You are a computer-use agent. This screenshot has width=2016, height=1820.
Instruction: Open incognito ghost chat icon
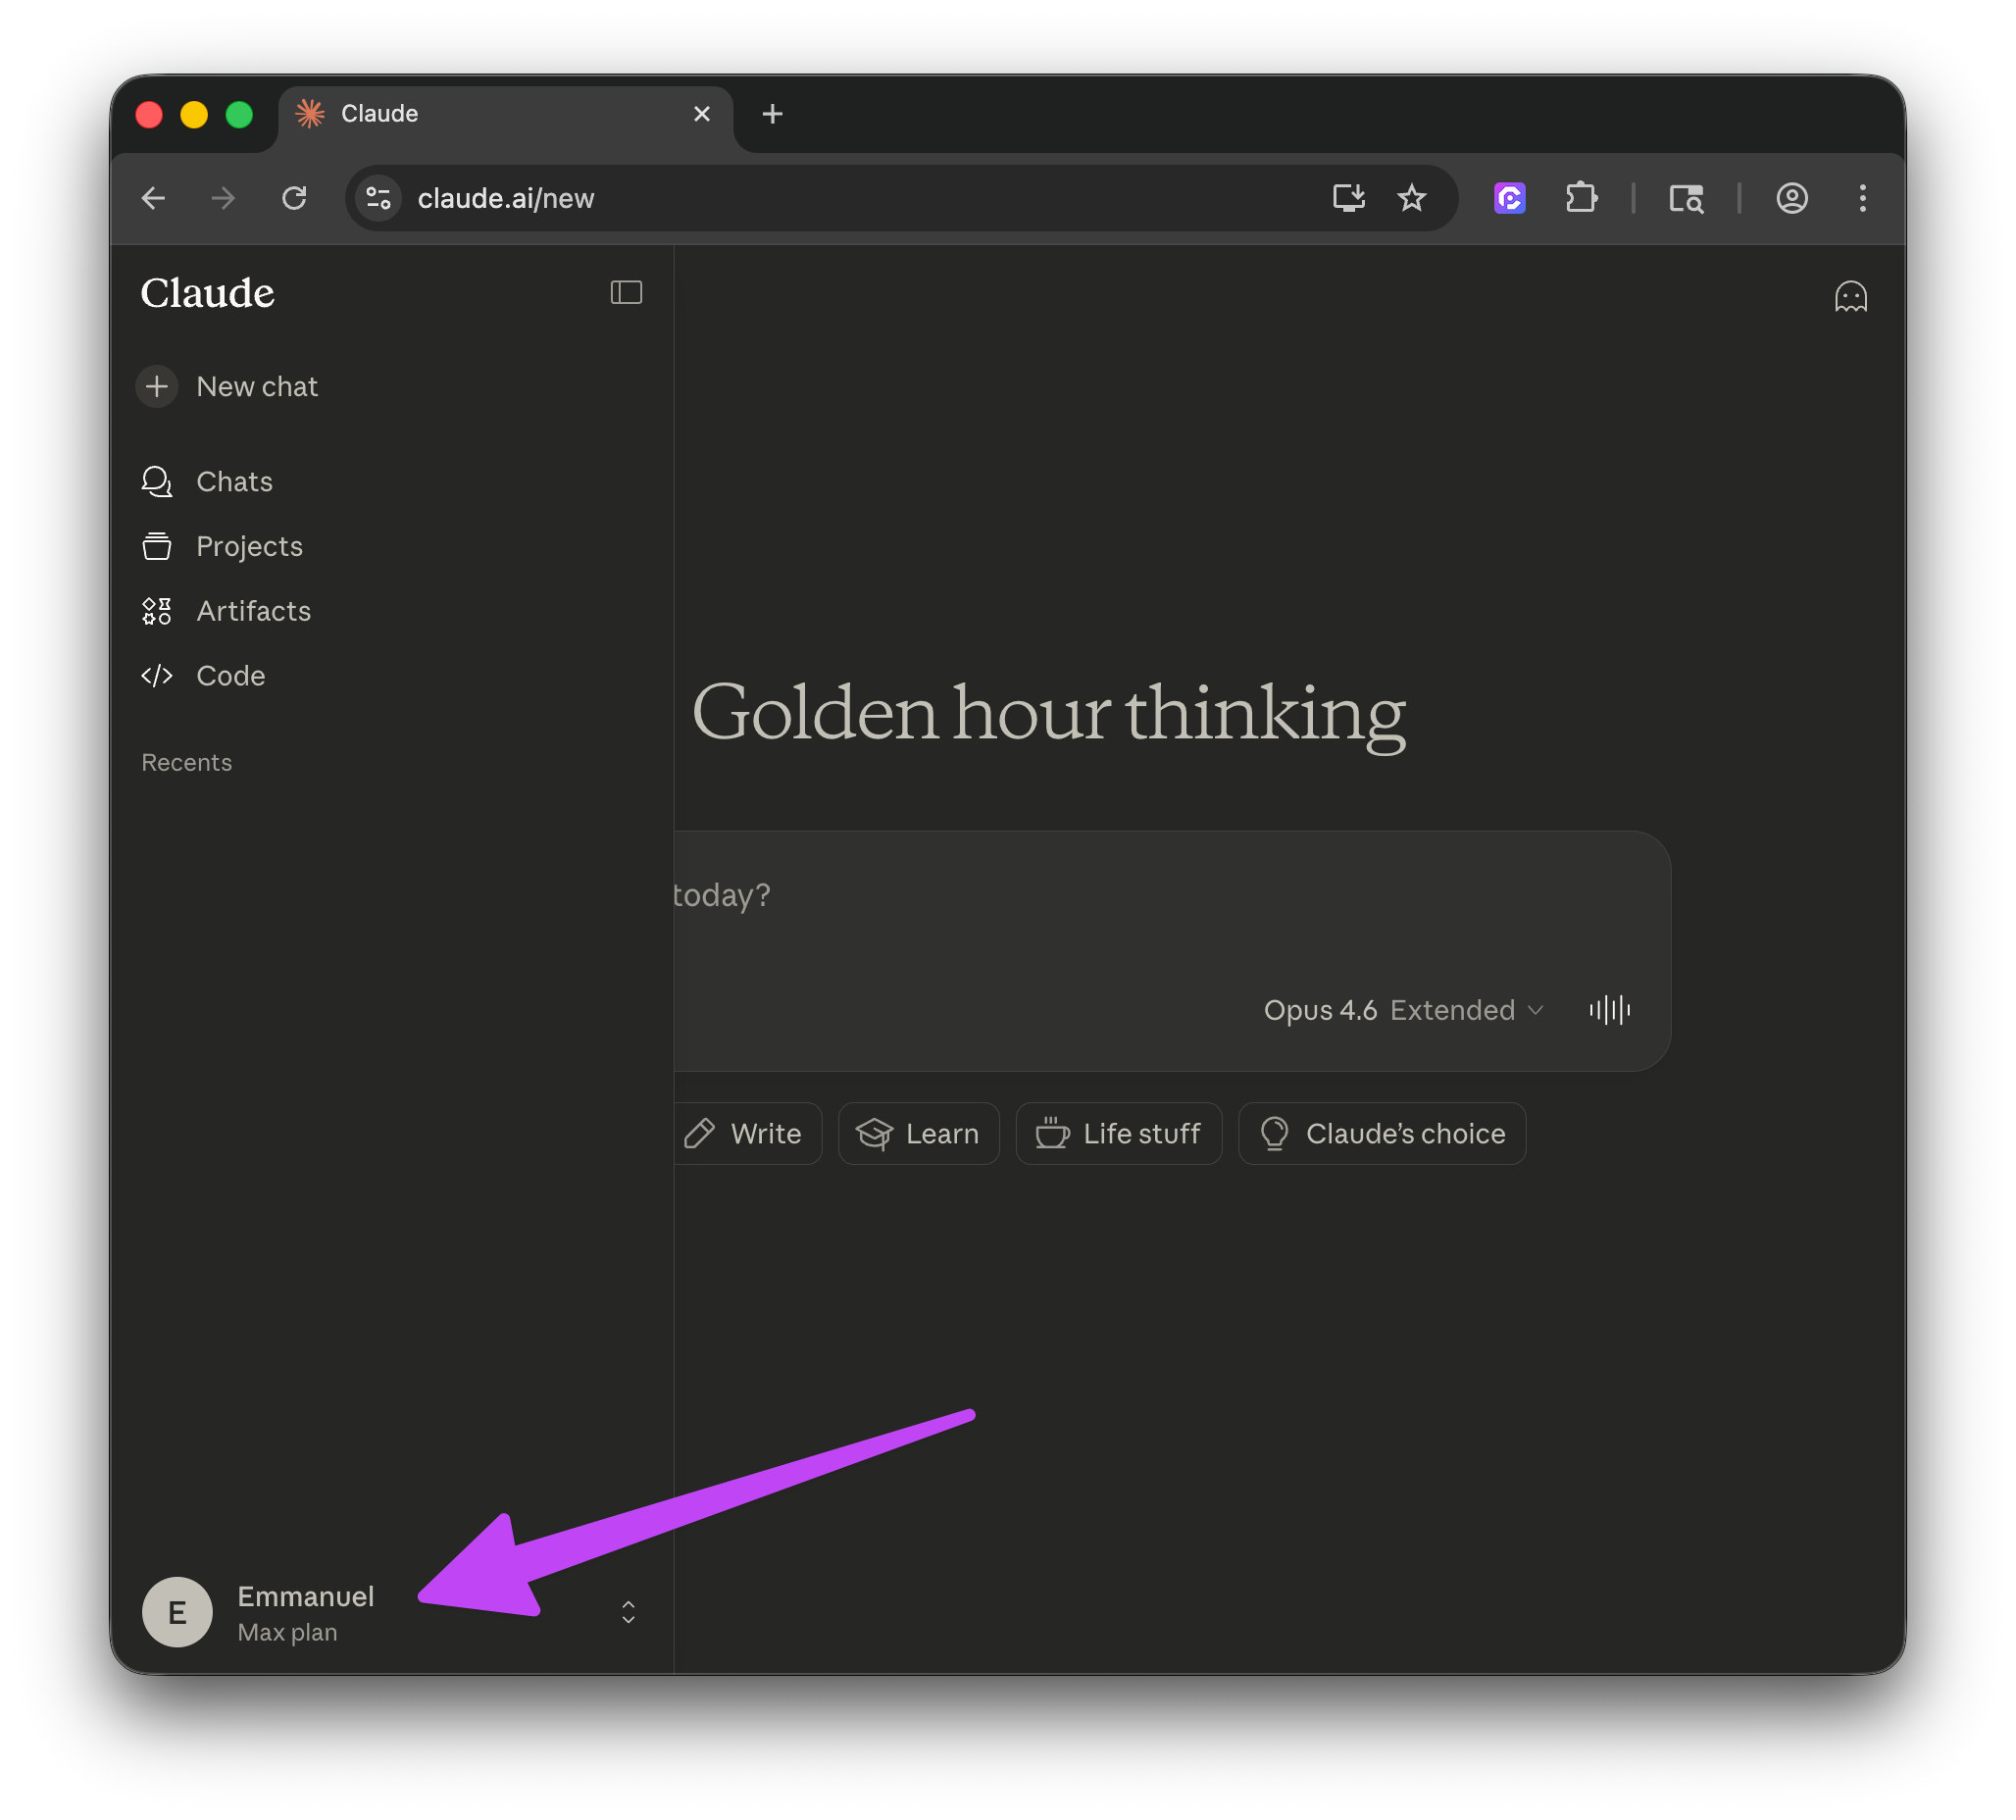point(1850,297)
